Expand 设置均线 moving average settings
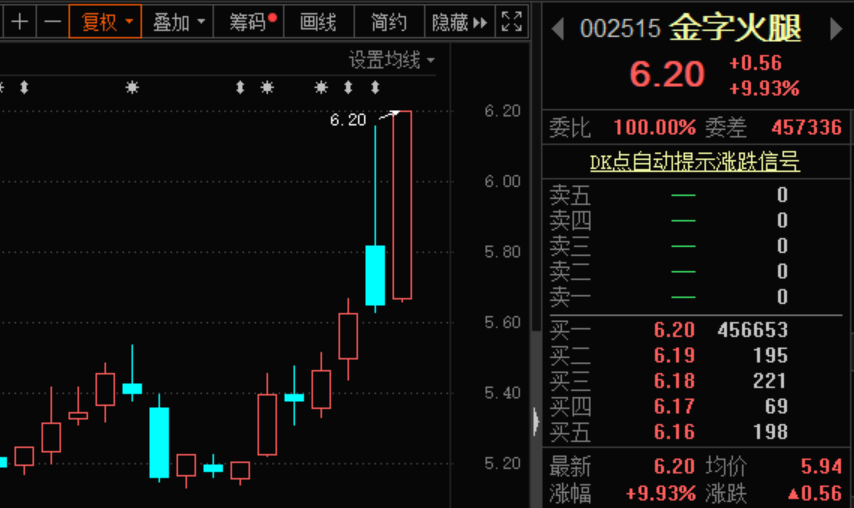The height and width of the screenshot is (508, 854). tap(392, 60)
